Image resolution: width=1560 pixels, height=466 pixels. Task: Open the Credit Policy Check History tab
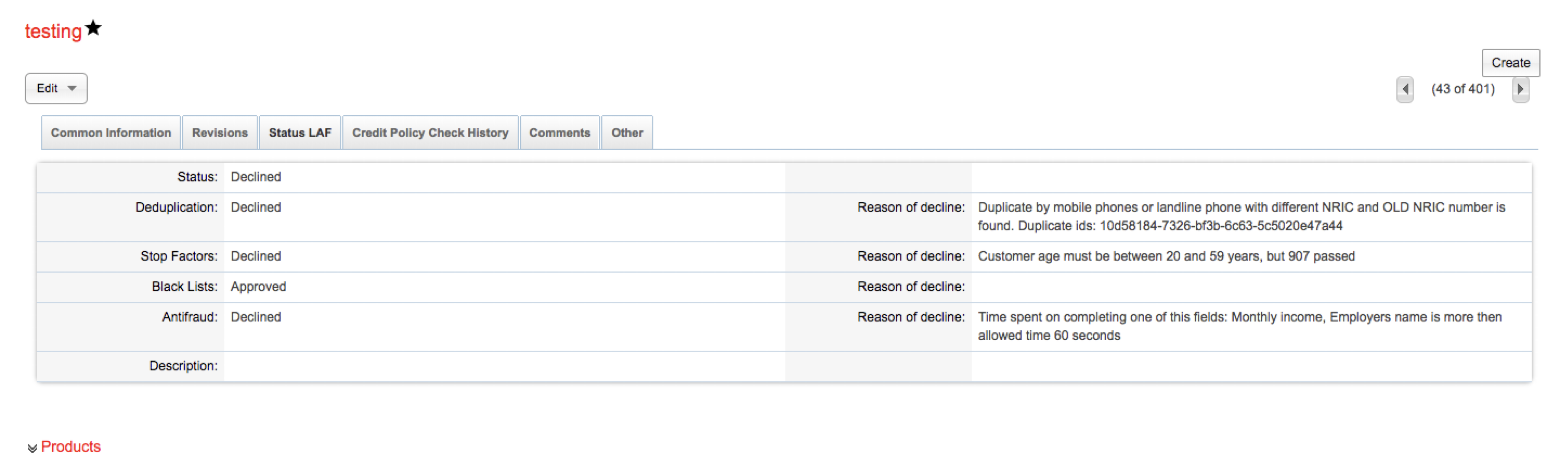tap(430, 133)
